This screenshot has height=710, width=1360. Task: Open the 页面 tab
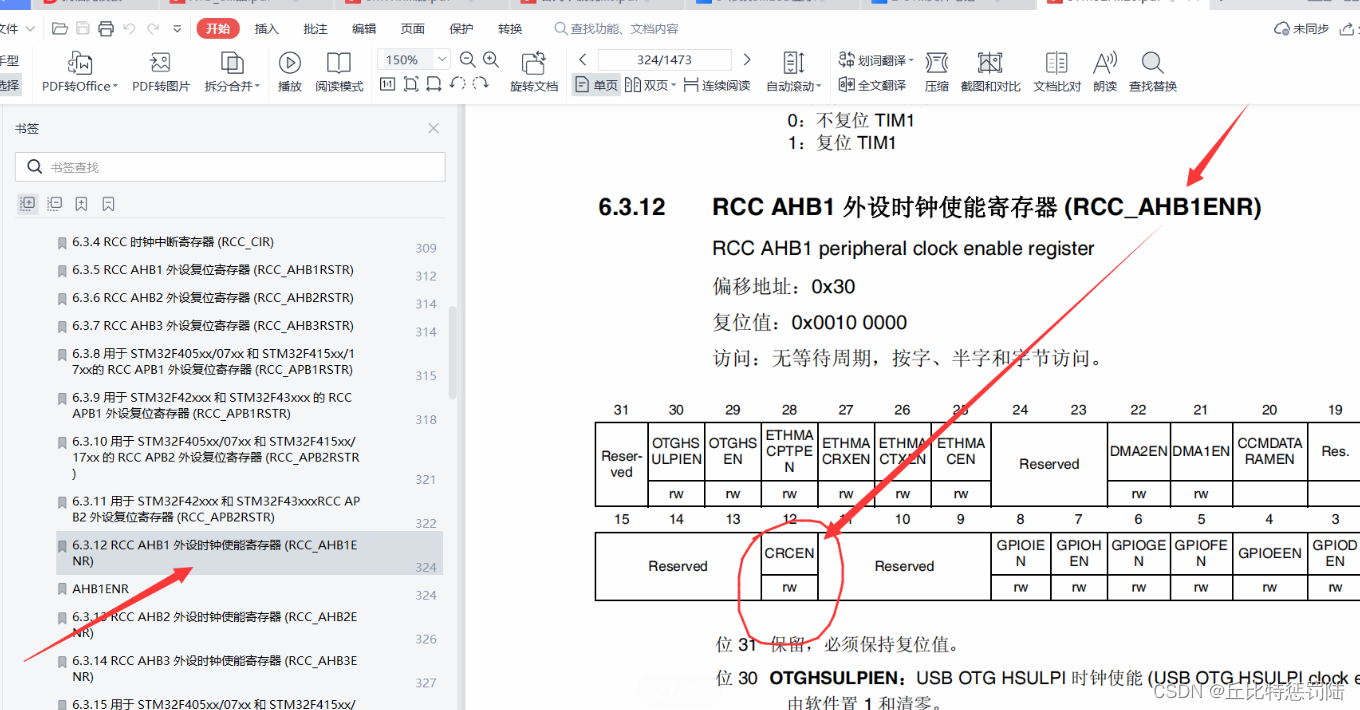(413, 29)
